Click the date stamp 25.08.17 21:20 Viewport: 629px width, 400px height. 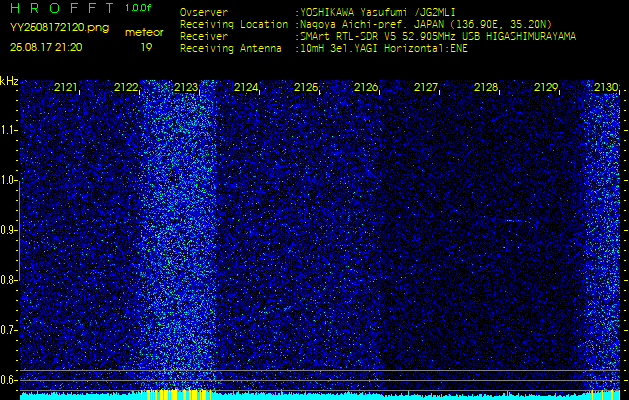pyautogui.click(x=46, y=47)
